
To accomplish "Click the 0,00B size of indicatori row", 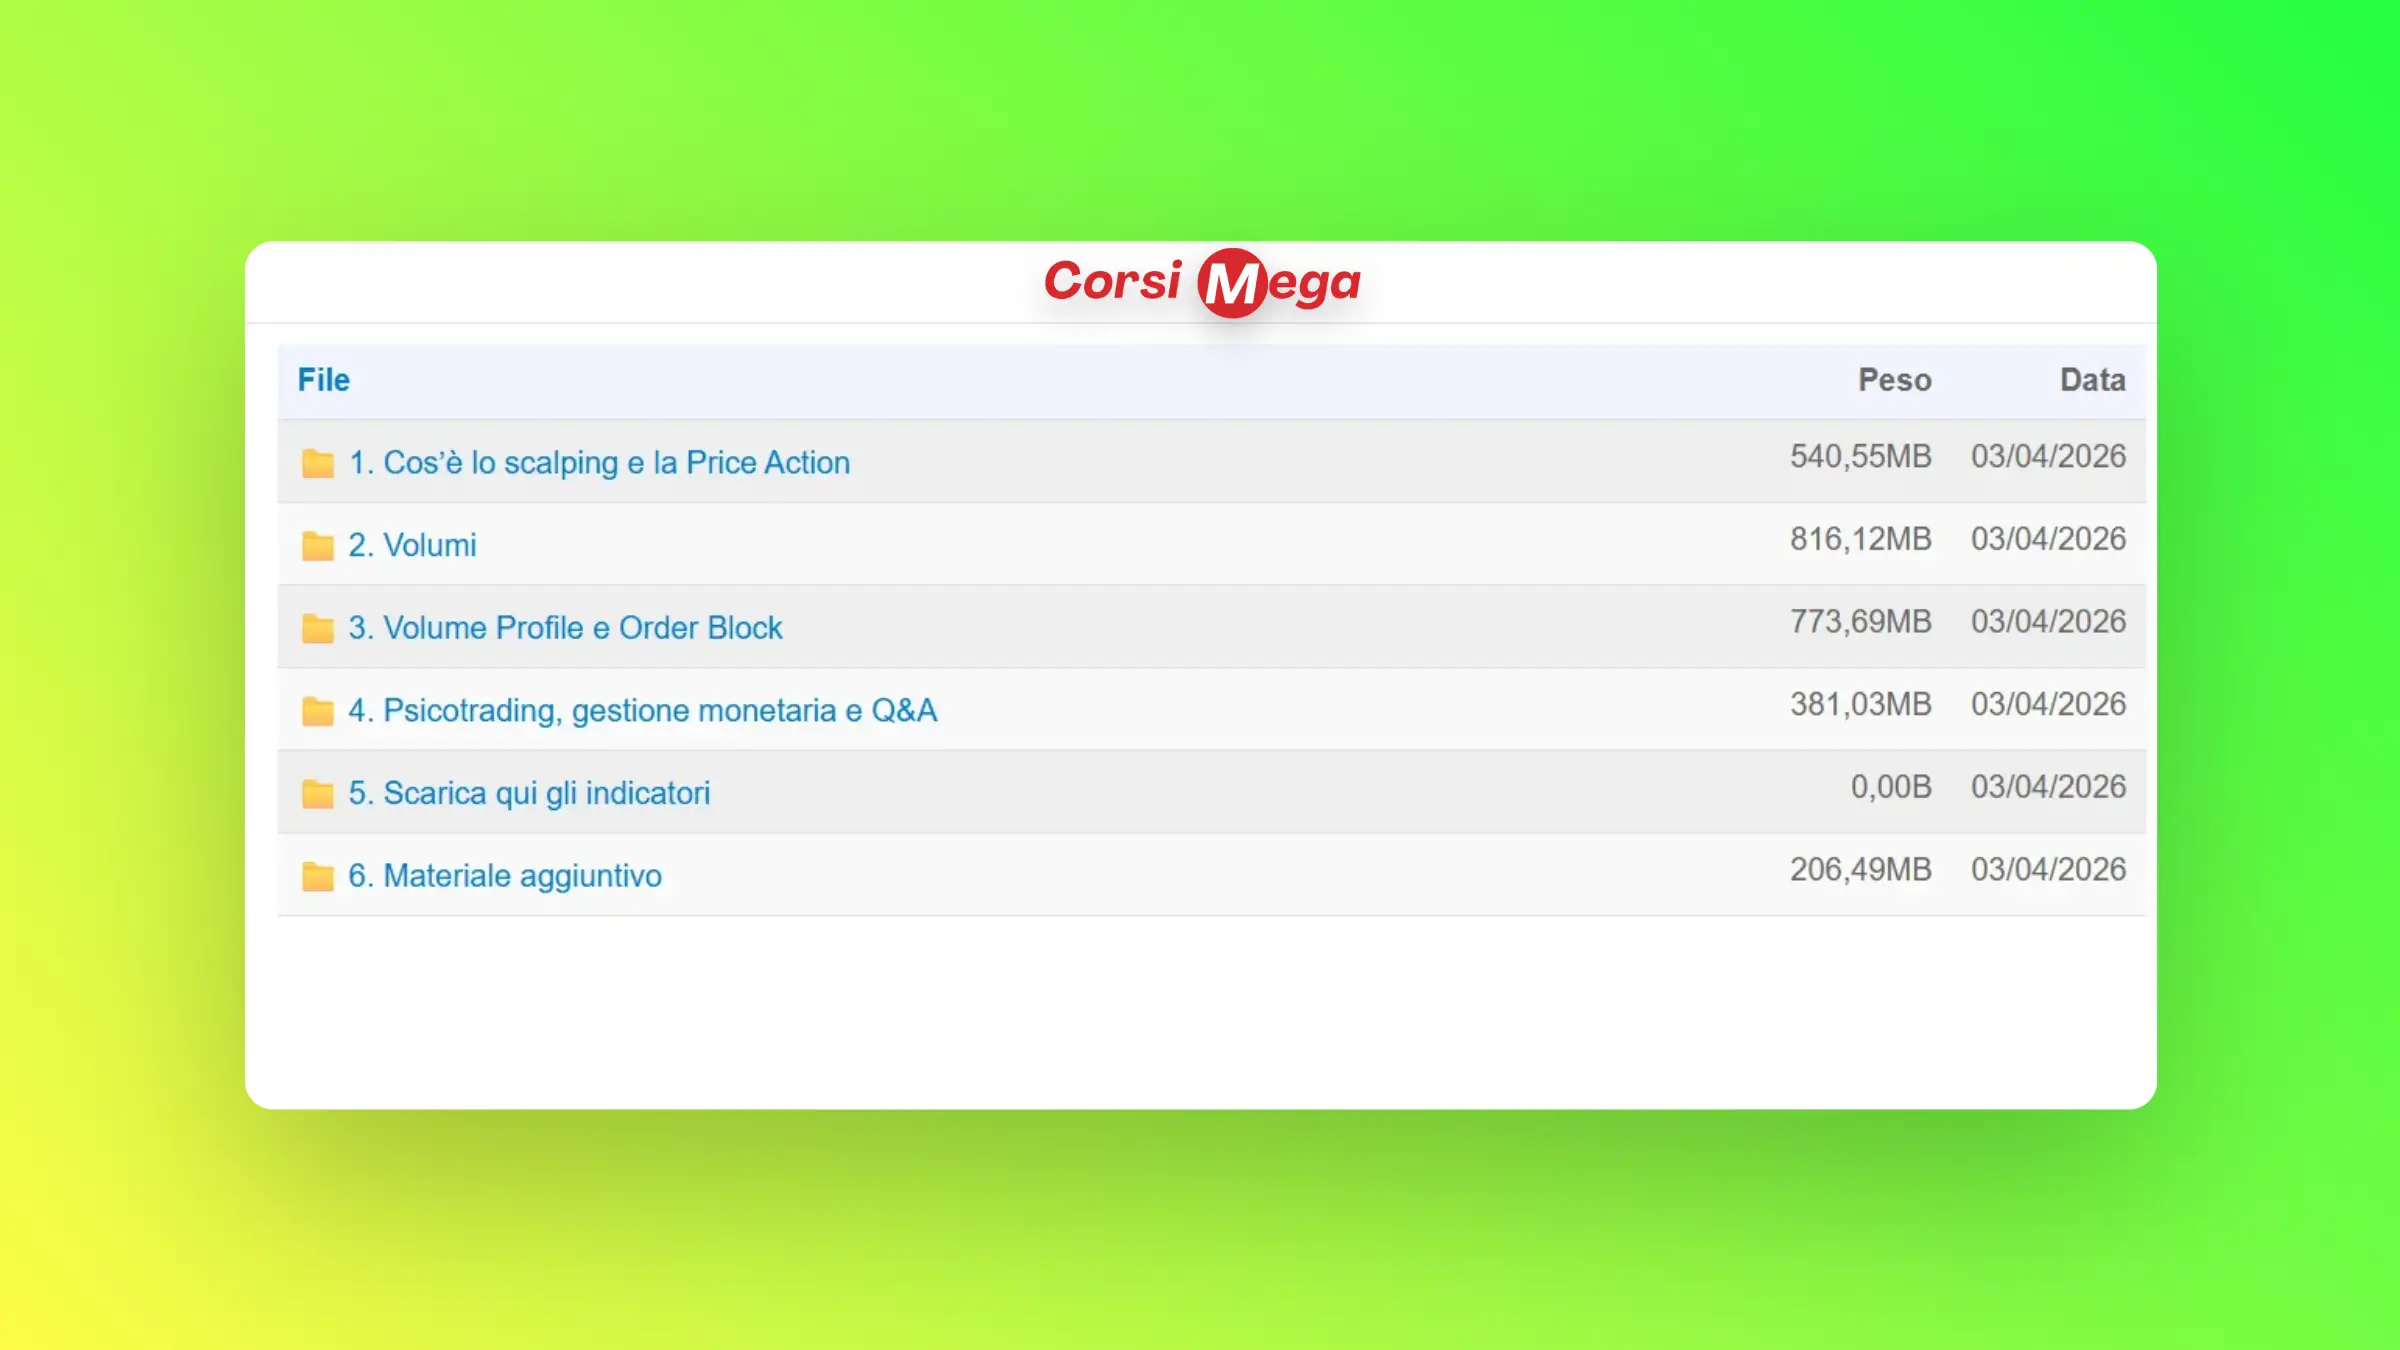I will (x=1890, y=787).
